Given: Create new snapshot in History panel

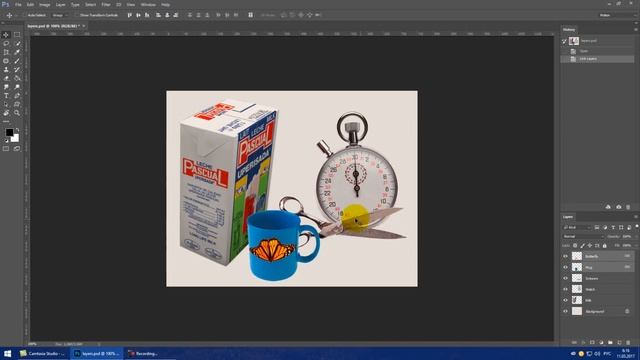Looking at the screenshot, I should click(619, 207).
